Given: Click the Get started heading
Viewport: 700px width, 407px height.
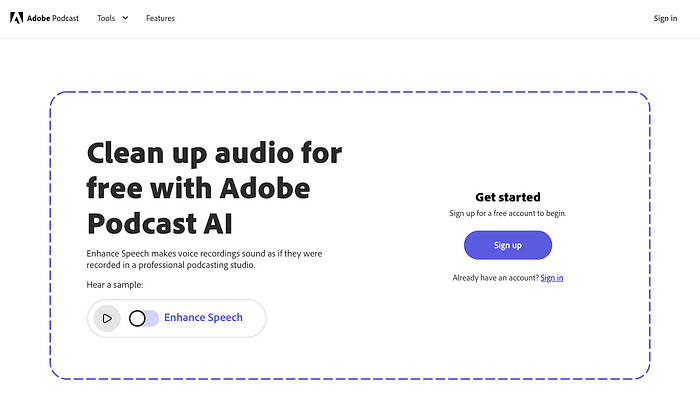Looking at the screenshot, I should pyautogui.click(x=508, y=197).
